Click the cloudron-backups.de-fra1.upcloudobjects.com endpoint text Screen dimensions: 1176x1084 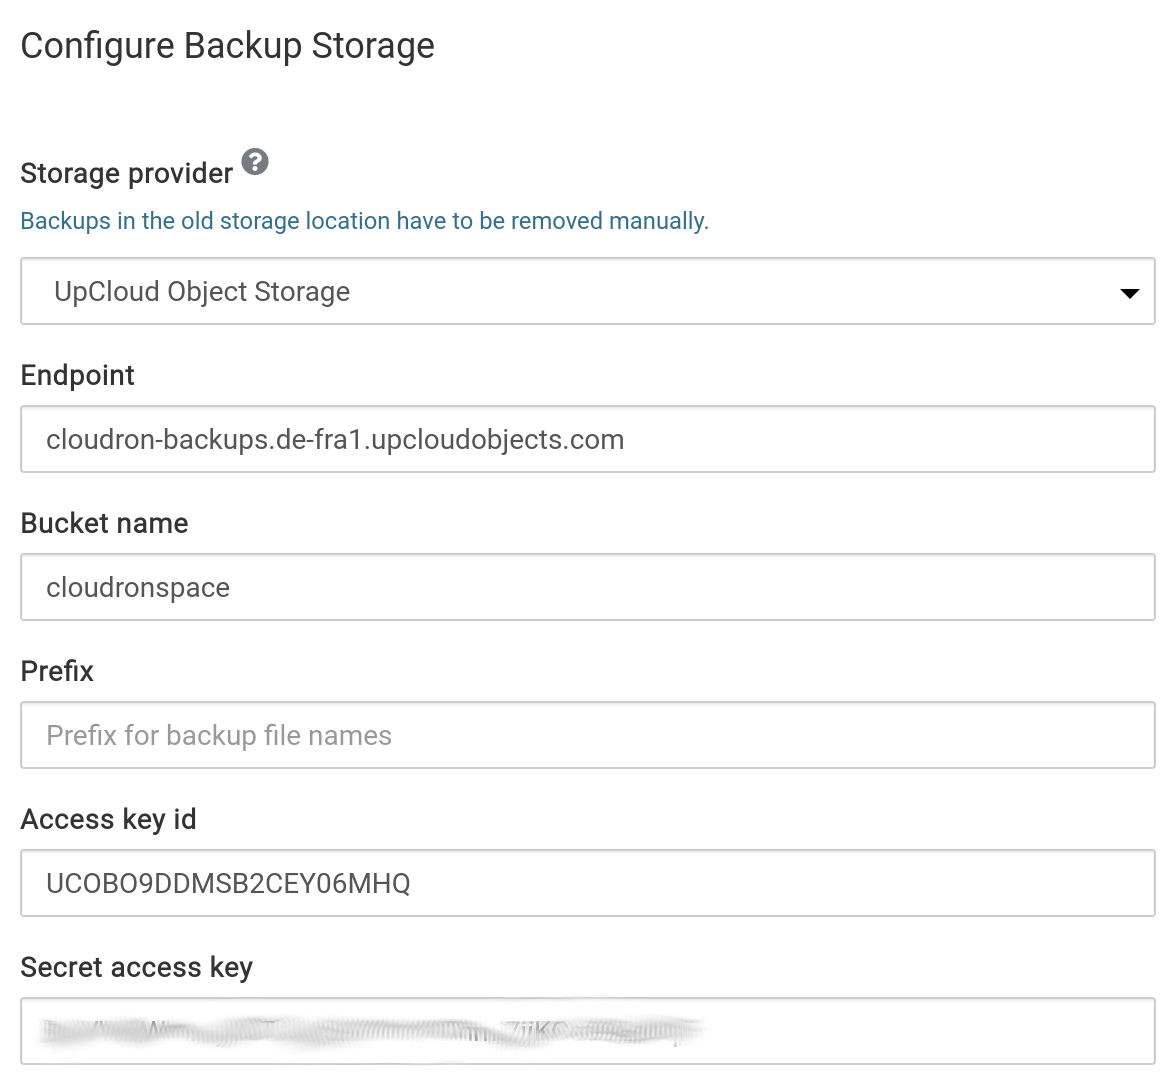[x=335, y=440]
